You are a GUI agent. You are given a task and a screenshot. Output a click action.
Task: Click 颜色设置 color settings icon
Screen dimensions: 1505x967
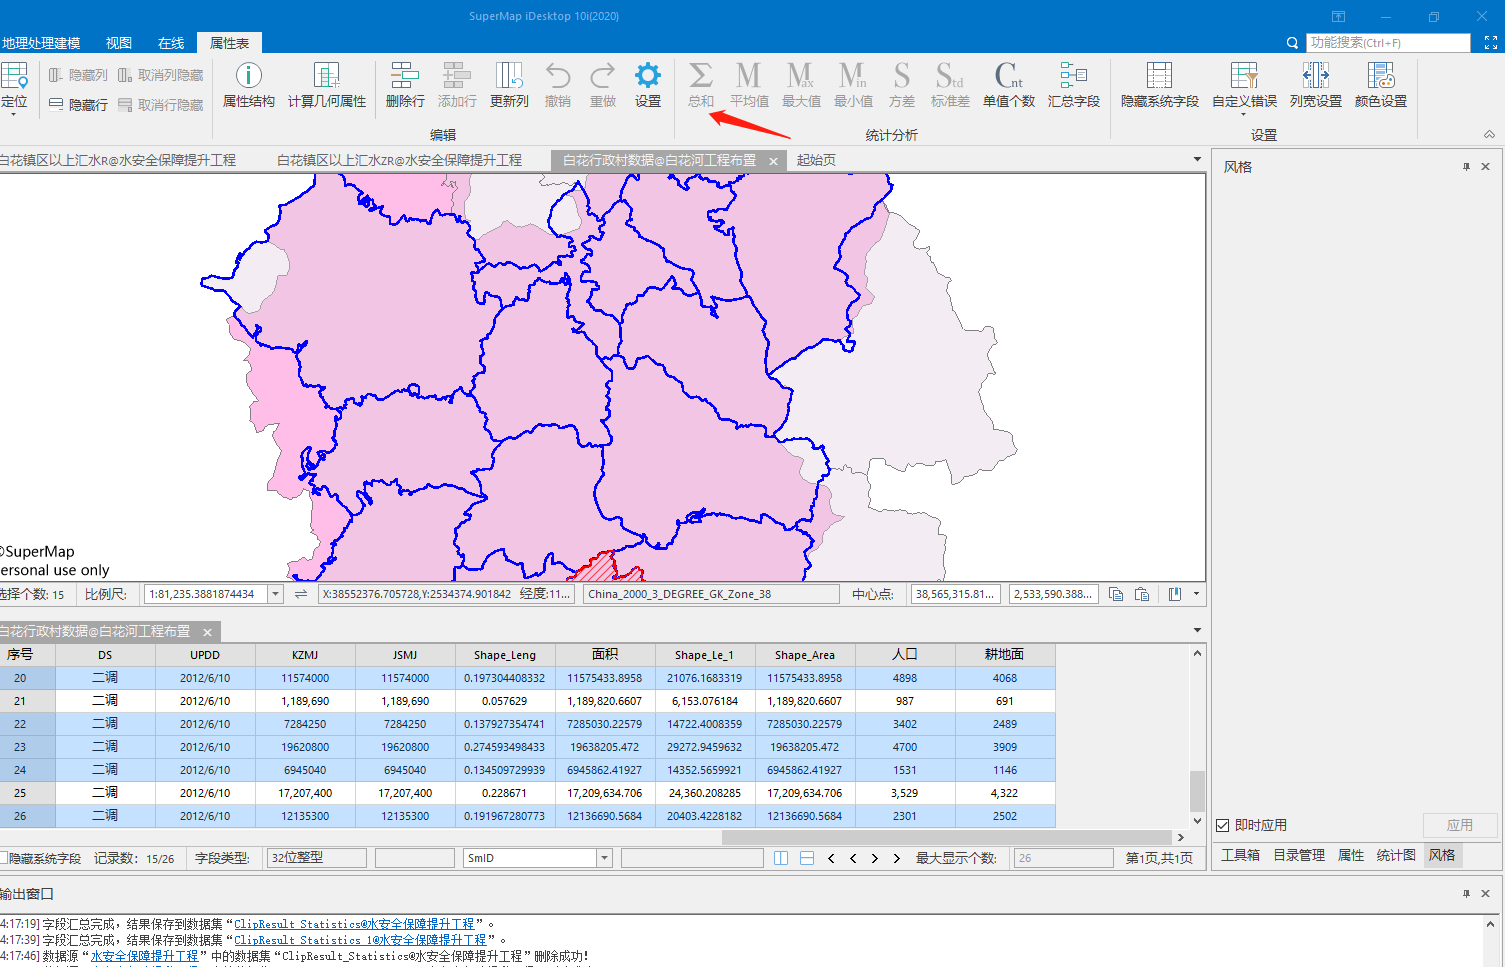point(1381,76)
